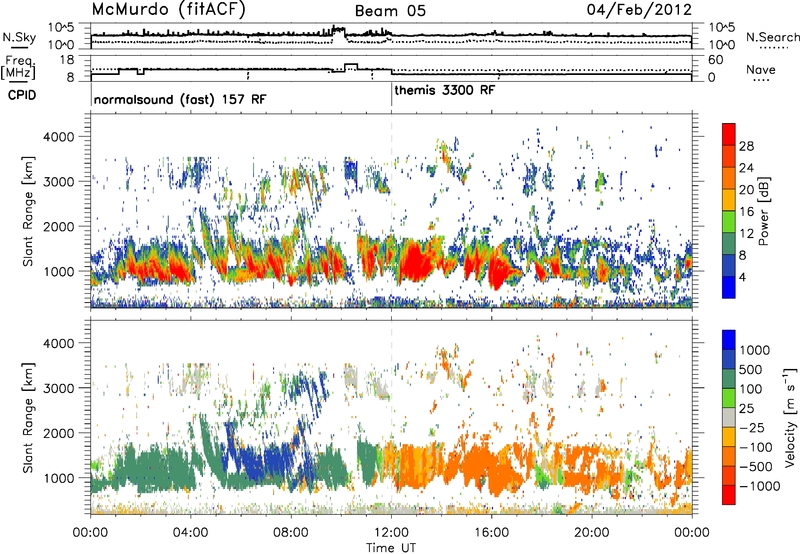
Task: Click the '-100' value on Velocity colorbar
Action: [758, 447]
